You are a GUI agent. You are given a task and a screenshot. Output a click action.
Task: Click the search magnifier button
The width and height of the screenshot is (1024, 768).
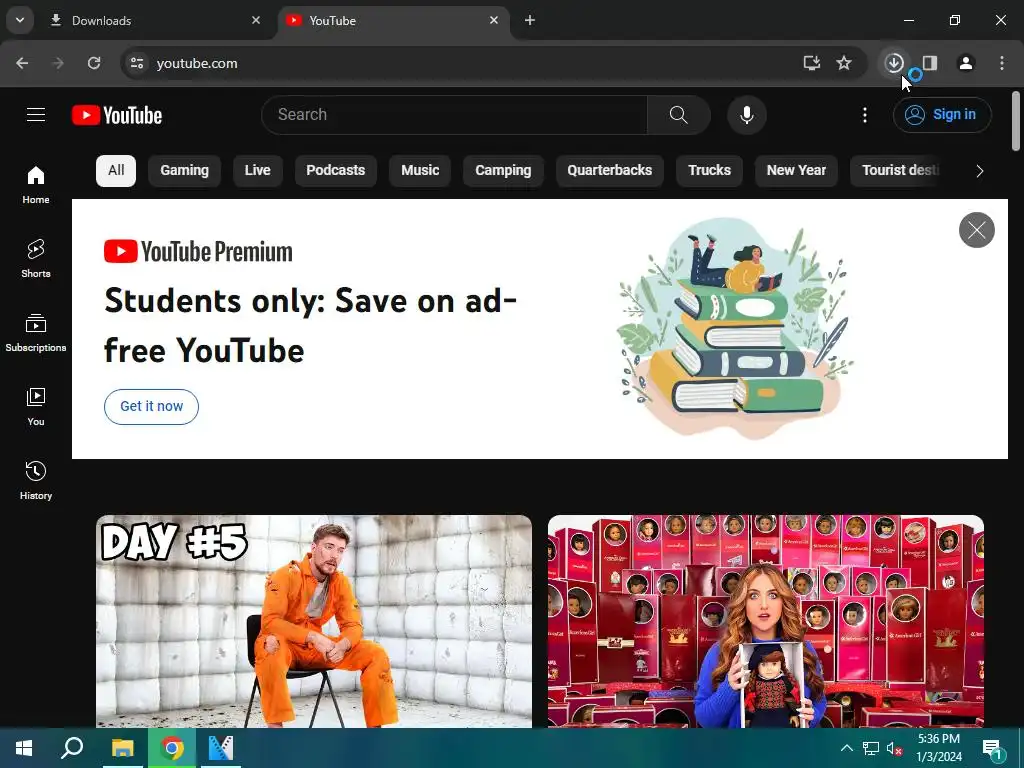coord(679,115)
